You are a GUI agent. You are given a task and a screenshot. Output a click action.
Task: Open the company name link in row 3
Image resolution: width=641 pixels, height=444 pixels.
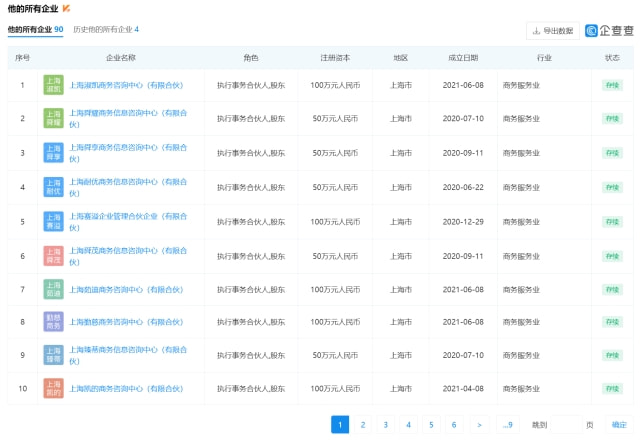(x=128, y=153)
